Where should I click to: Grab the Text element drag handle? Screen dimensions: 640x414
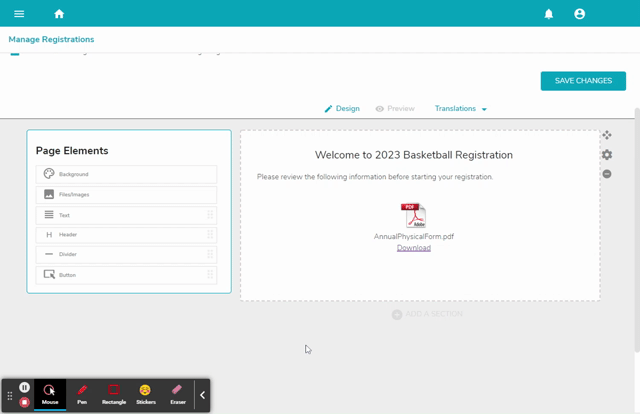coord(210,215)
